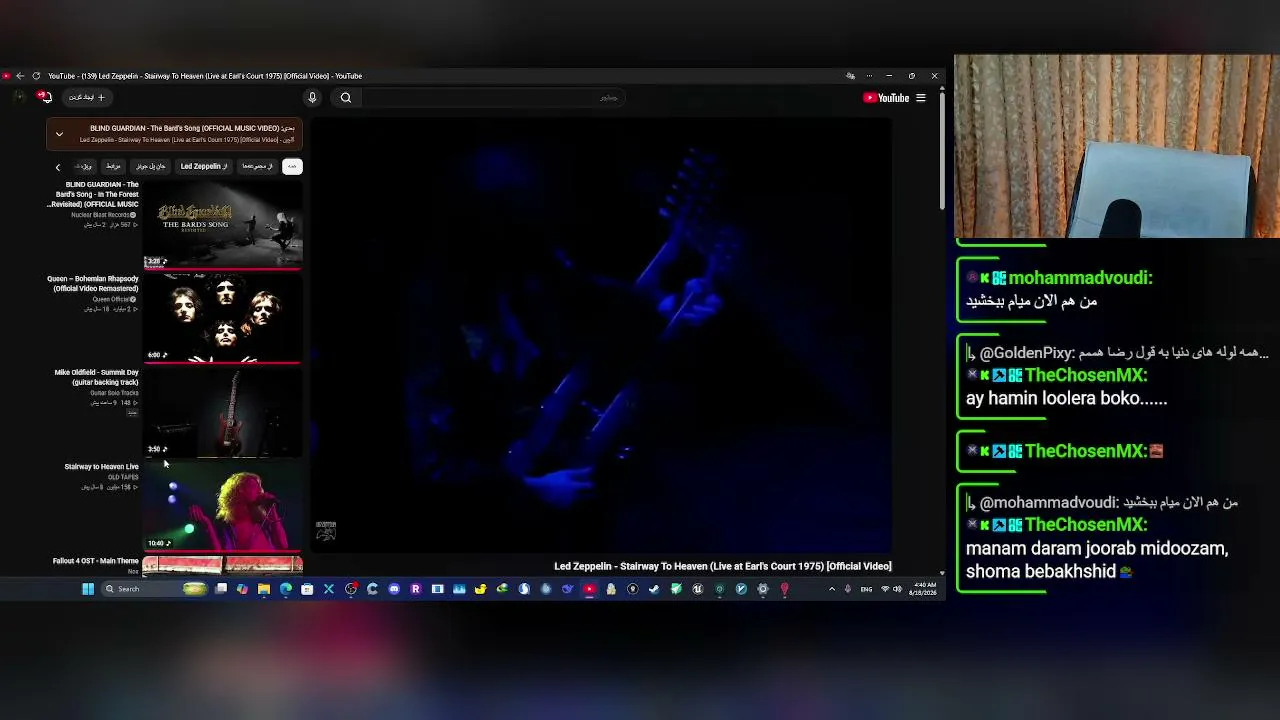Start voice search with microphone icon
The height and width of the screenshot is (720, 1280).
[312, 97]
